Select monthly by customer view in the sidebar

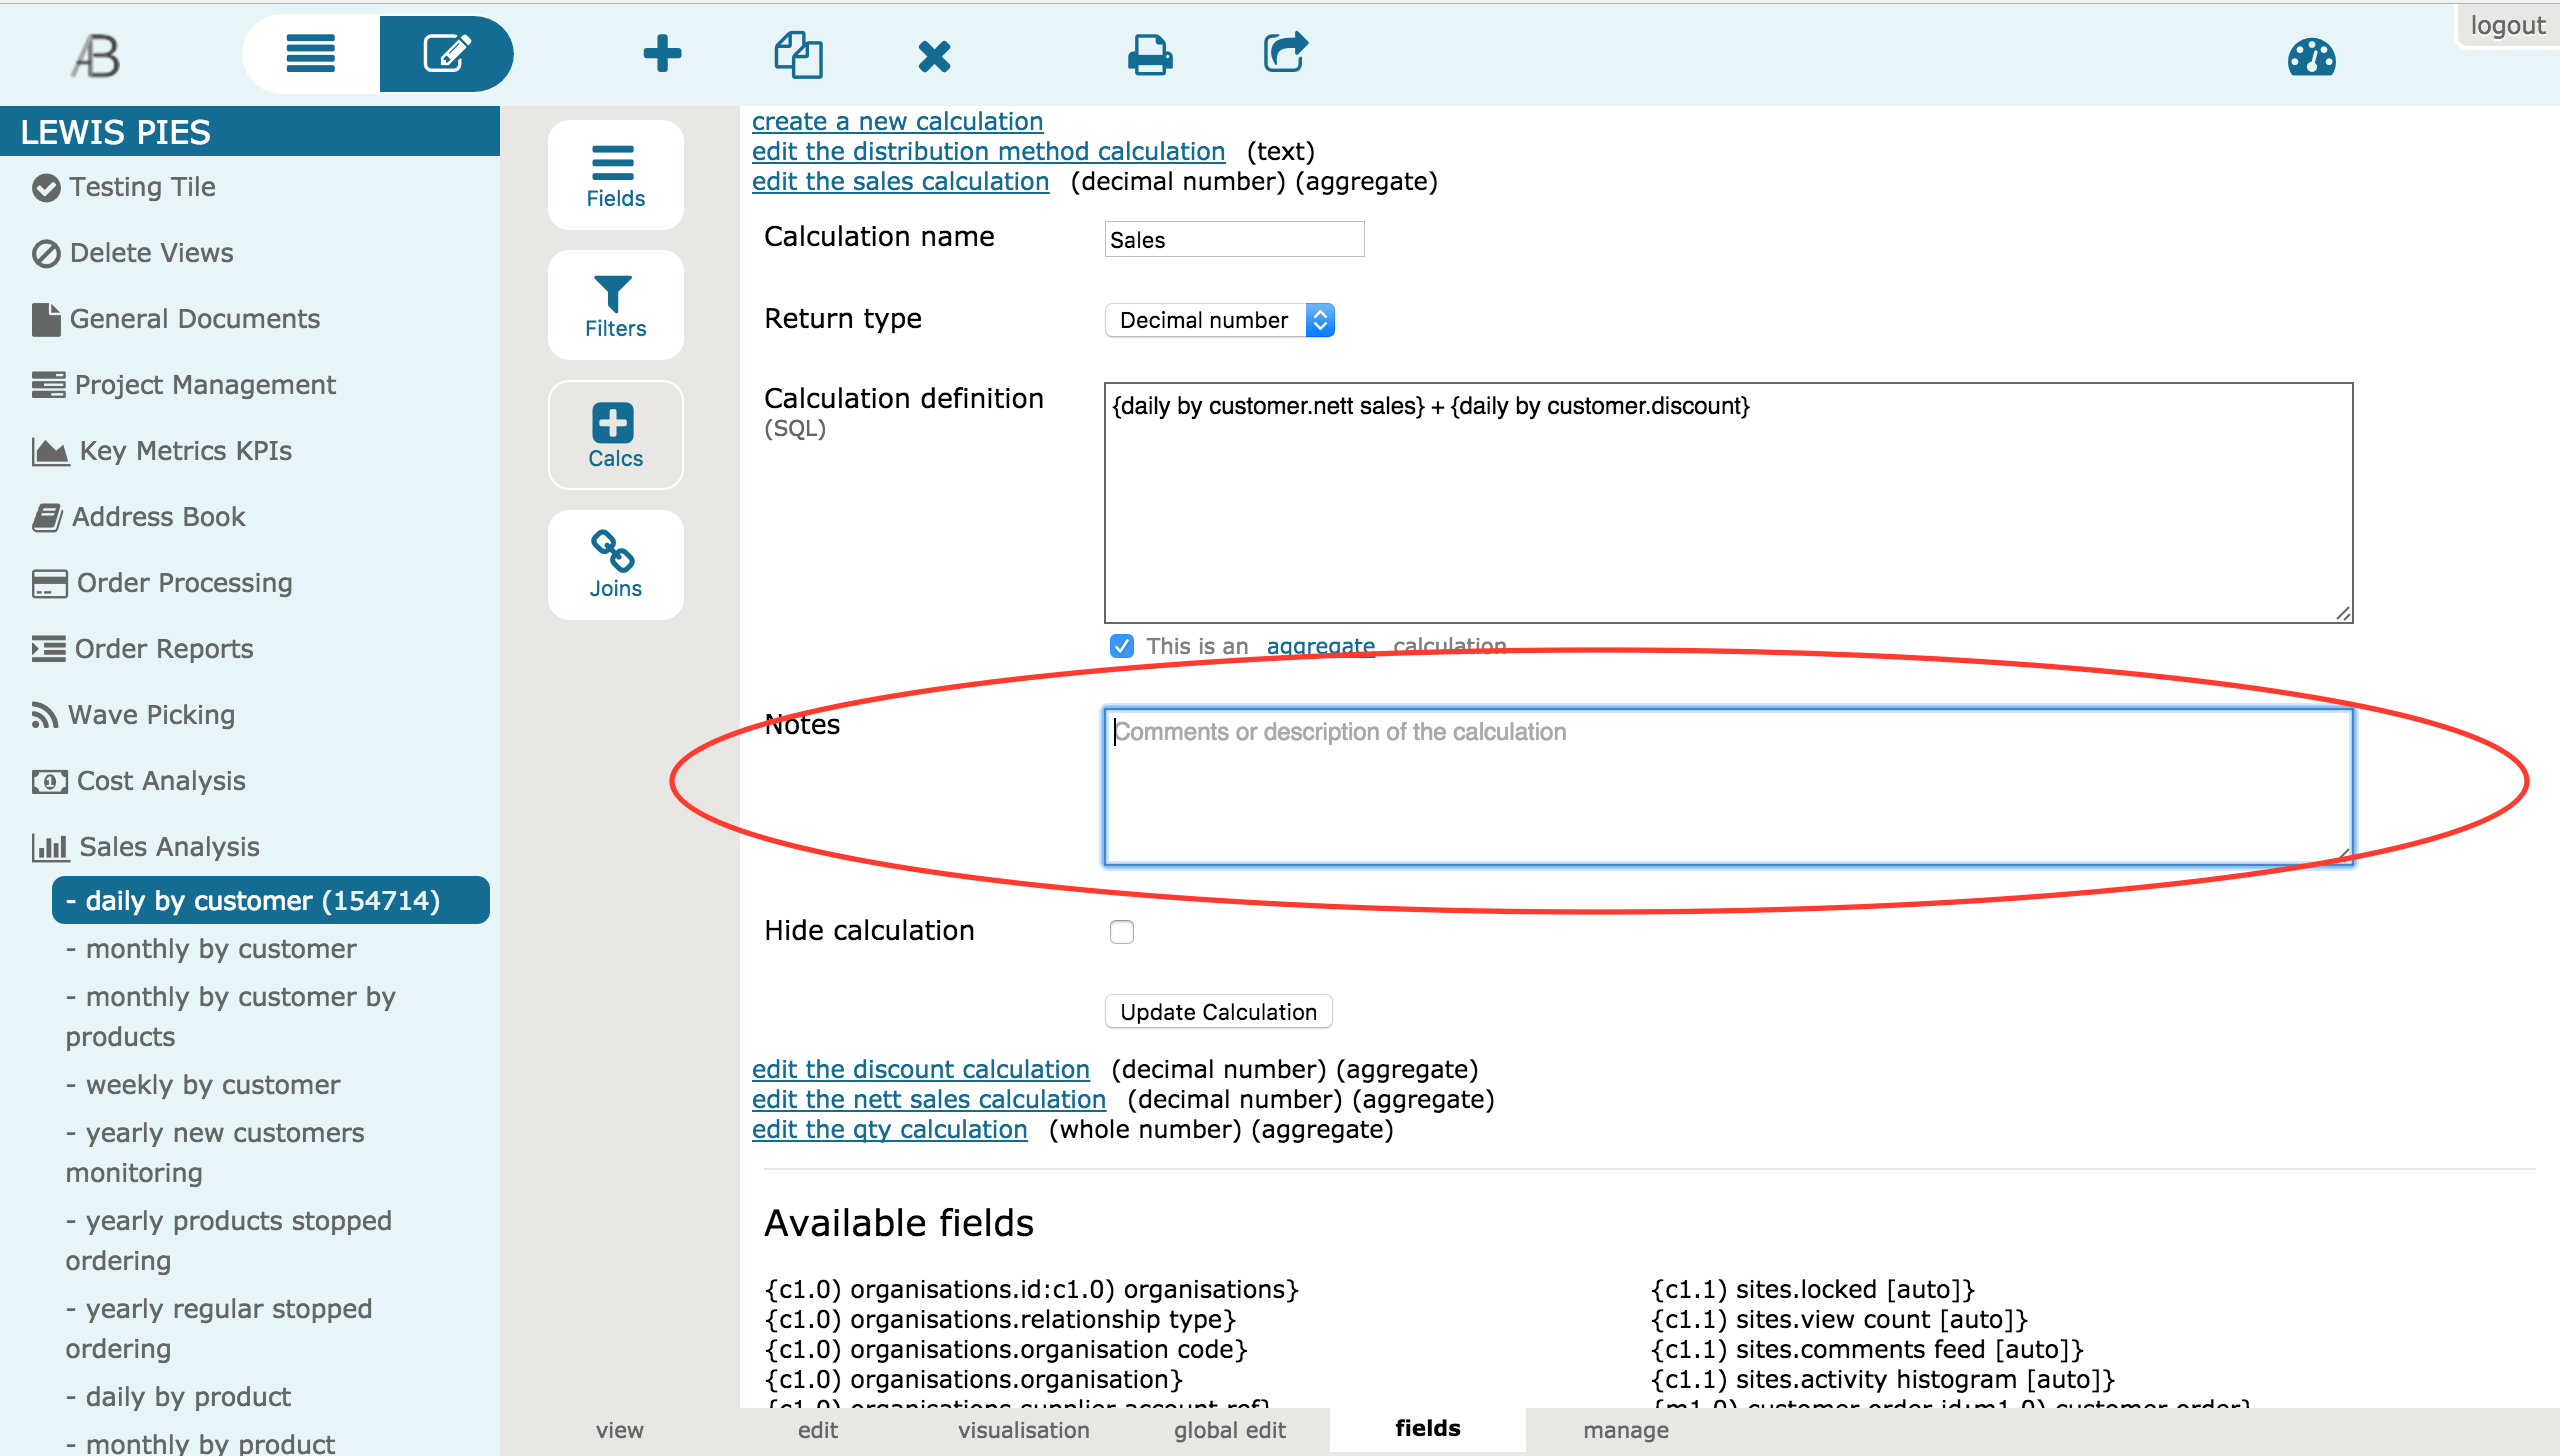click(x=220, y=949)
